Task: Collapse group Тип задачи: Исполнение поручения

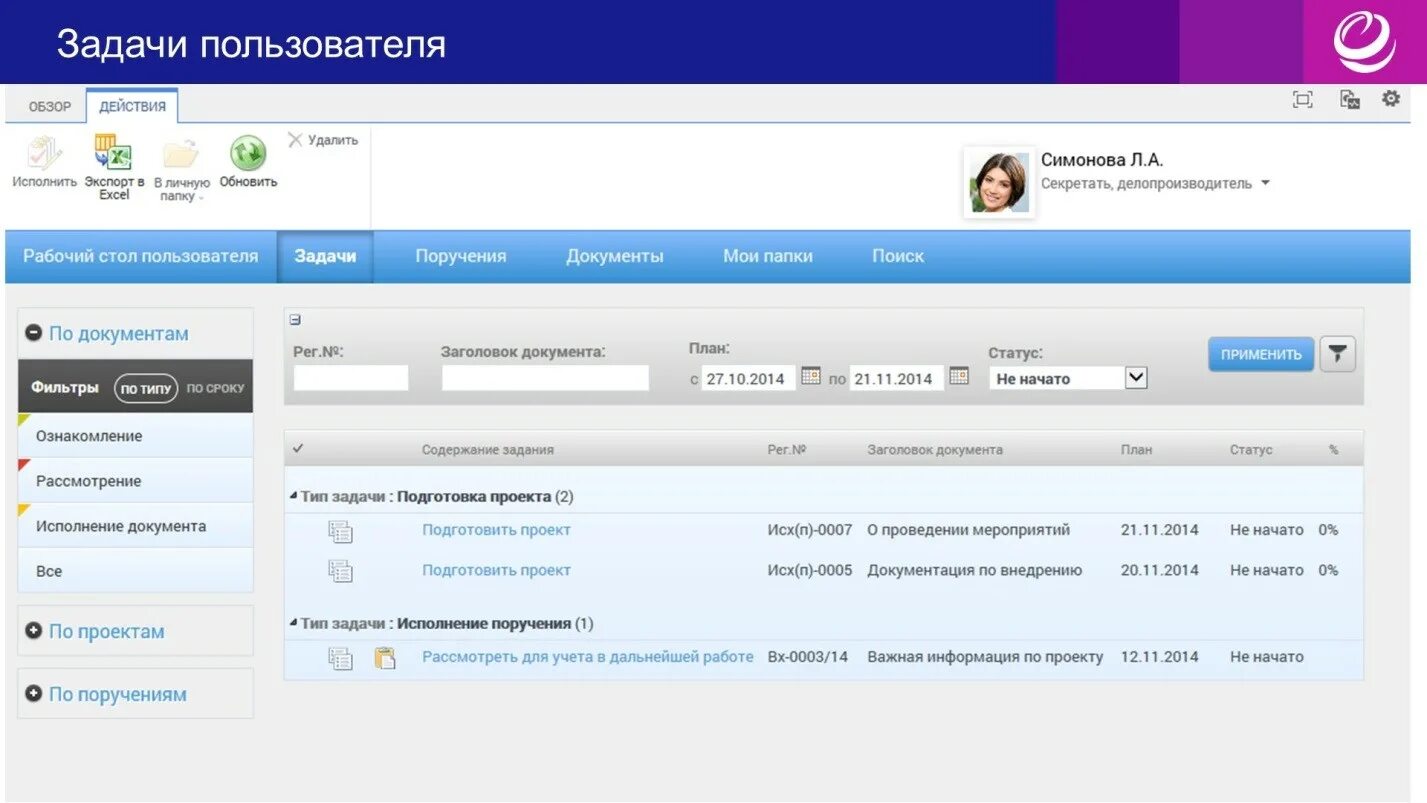Action: pyautogui.click(x=293, y=623)
